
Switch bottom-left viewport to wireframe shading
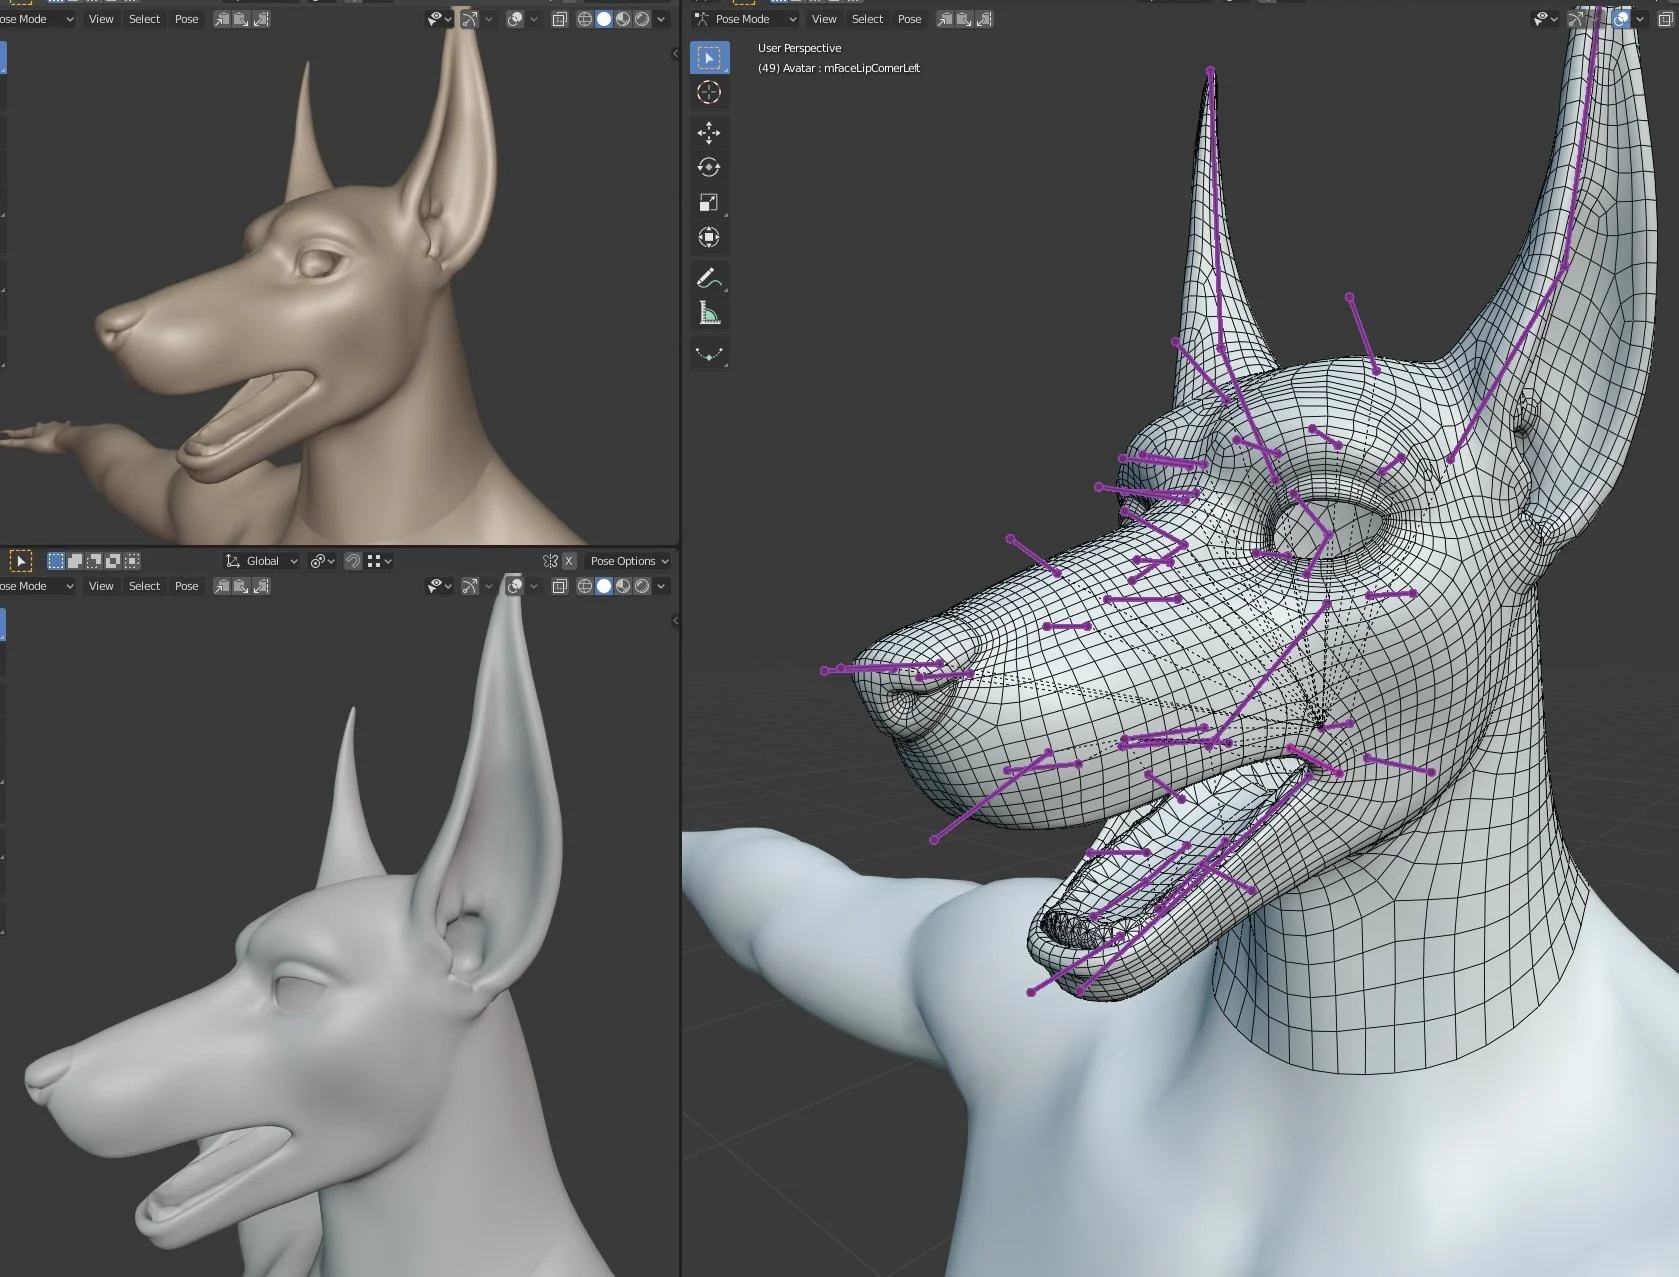585,586
